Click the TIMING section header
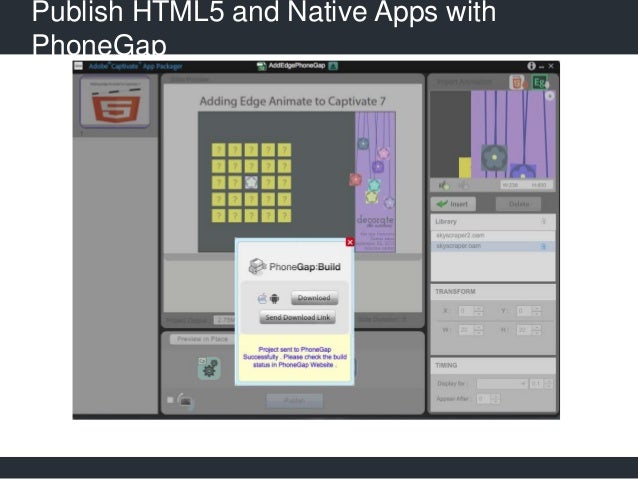The height and width of the screenshot is (479, 638). click(x=493, y=365)
